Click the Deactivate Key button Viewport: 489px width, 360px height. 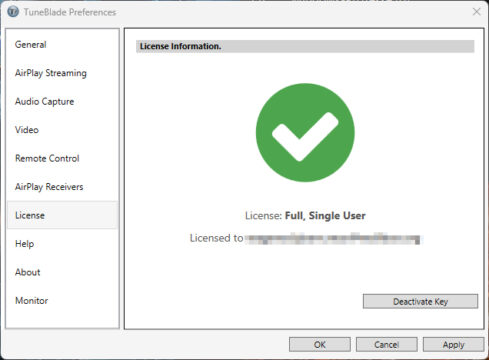[x=420, y=301]
